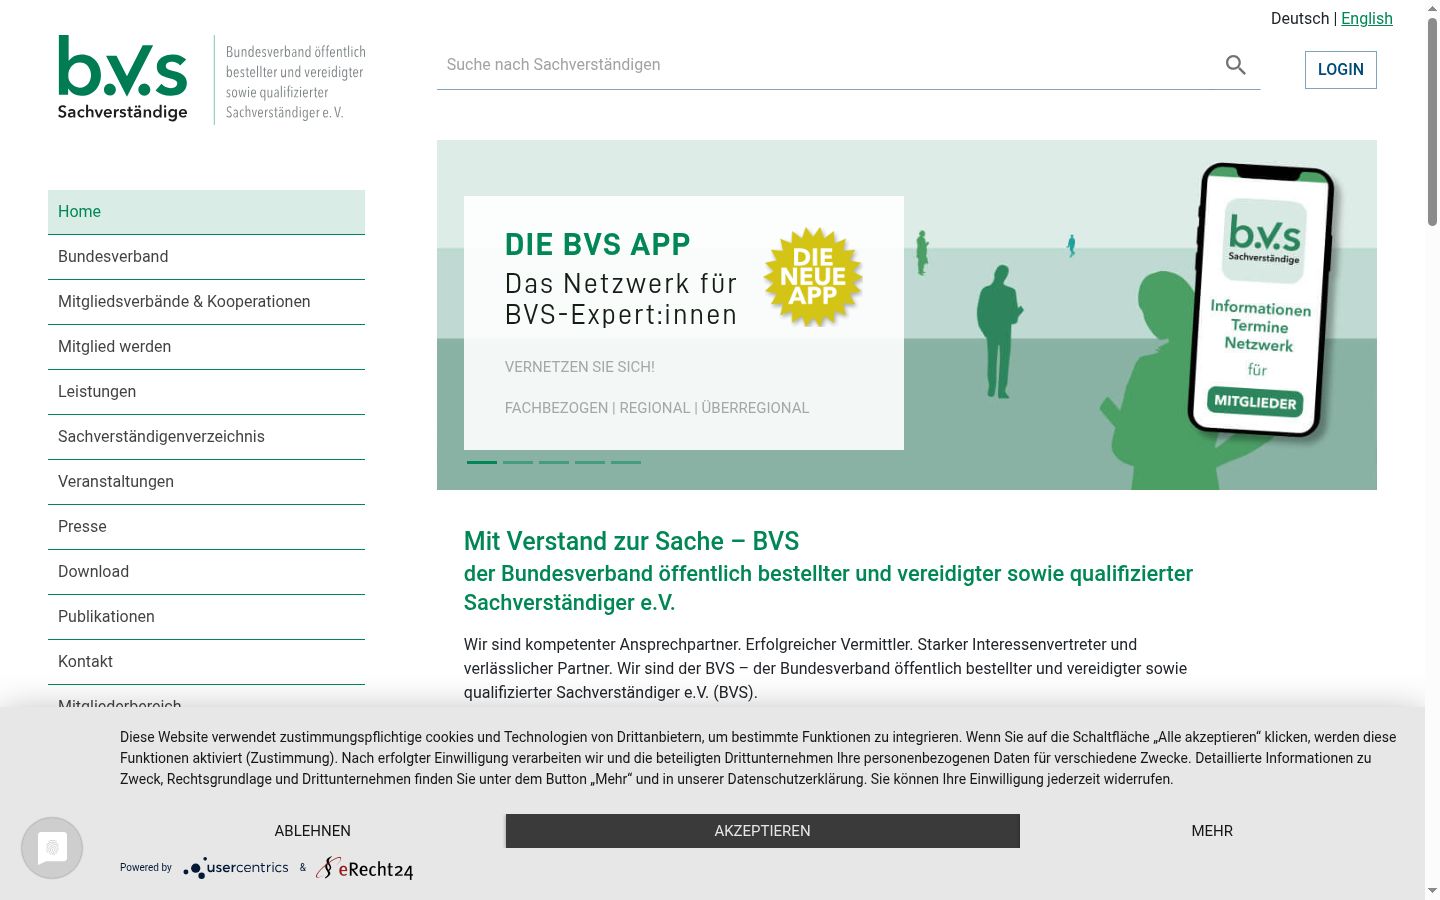This screenshot has width=1440, height=900.
Task: Open the eRecht24 logo link
Action: (x=365, y=868)
